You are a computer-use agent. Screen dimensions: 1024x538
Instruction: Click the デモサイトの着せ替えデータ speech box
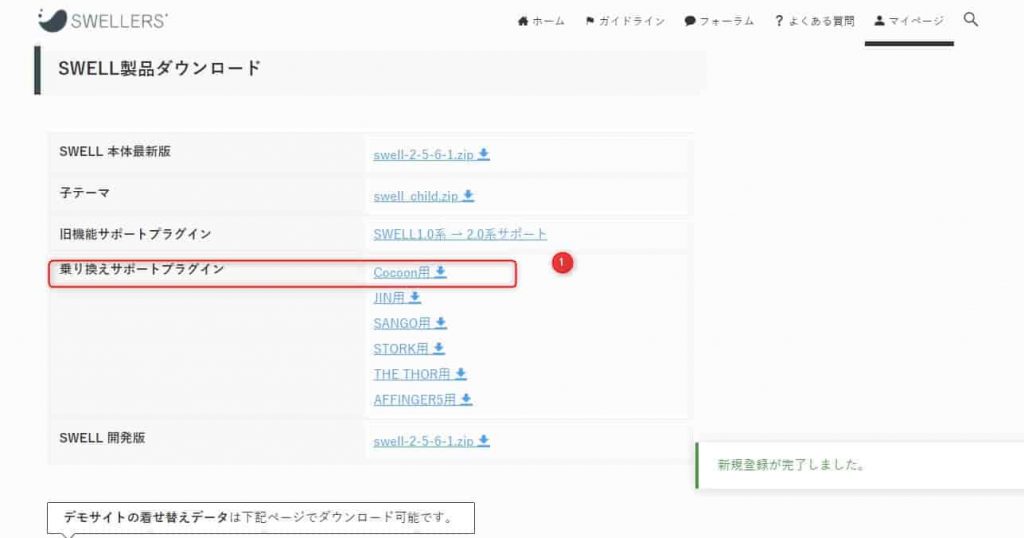(x=261, y=518)
